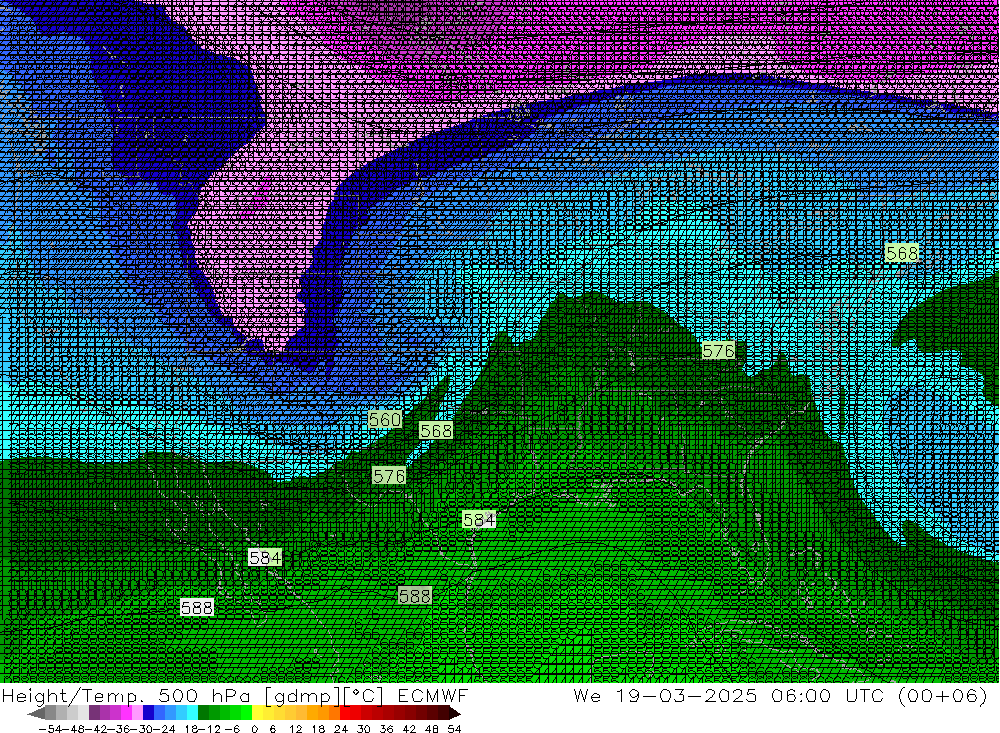Click the 568 label beside the 560 label

(436, 431)
